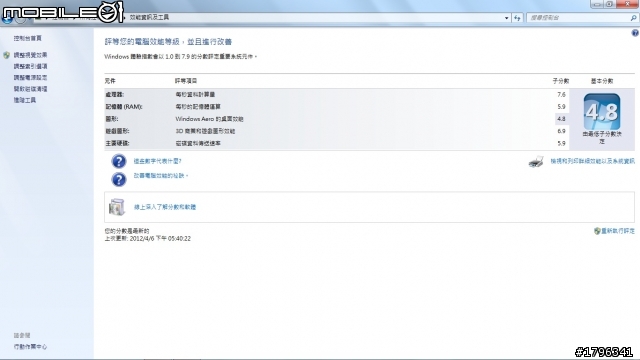Select the 記憶體 (RAM) row

337,107
